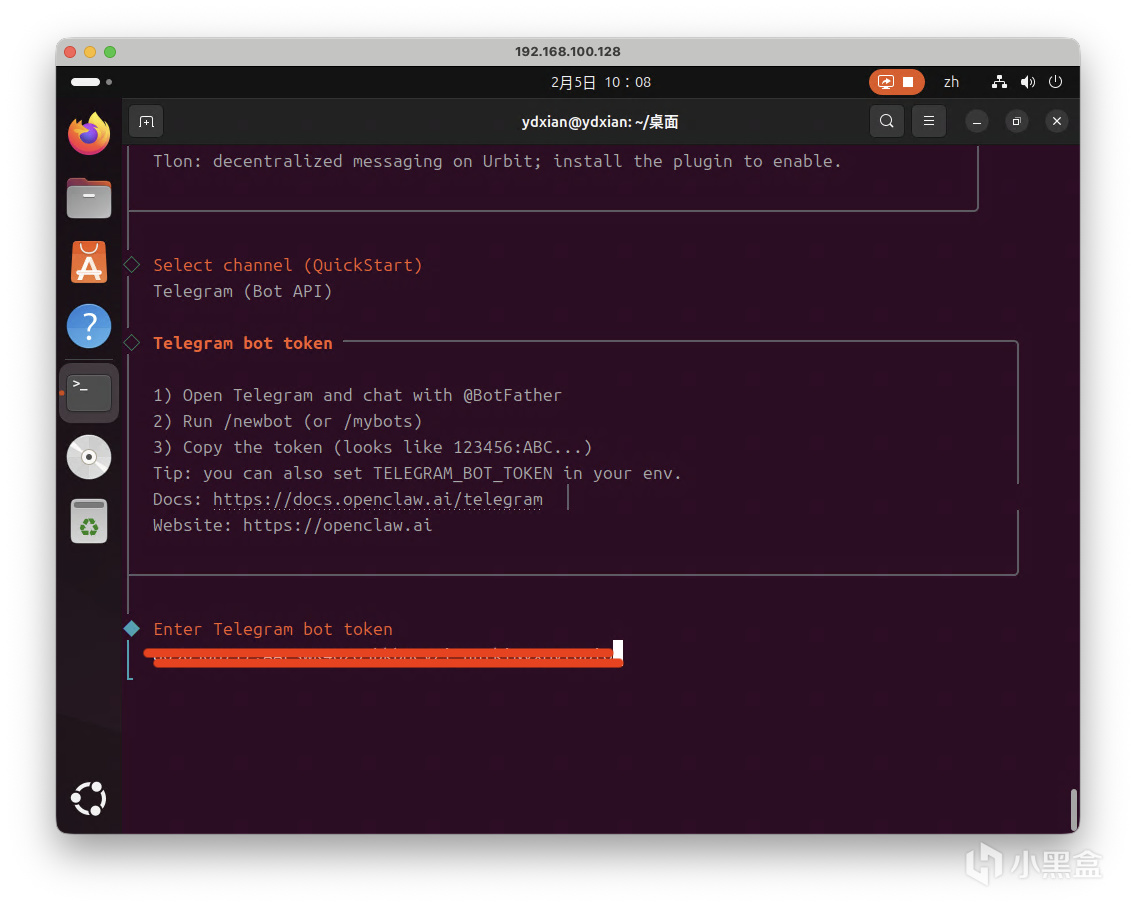The image size is (1136, 908).
Task: Click the TELEGRAM_BOT_TOKEN tip line
Action: coord(417,474)
